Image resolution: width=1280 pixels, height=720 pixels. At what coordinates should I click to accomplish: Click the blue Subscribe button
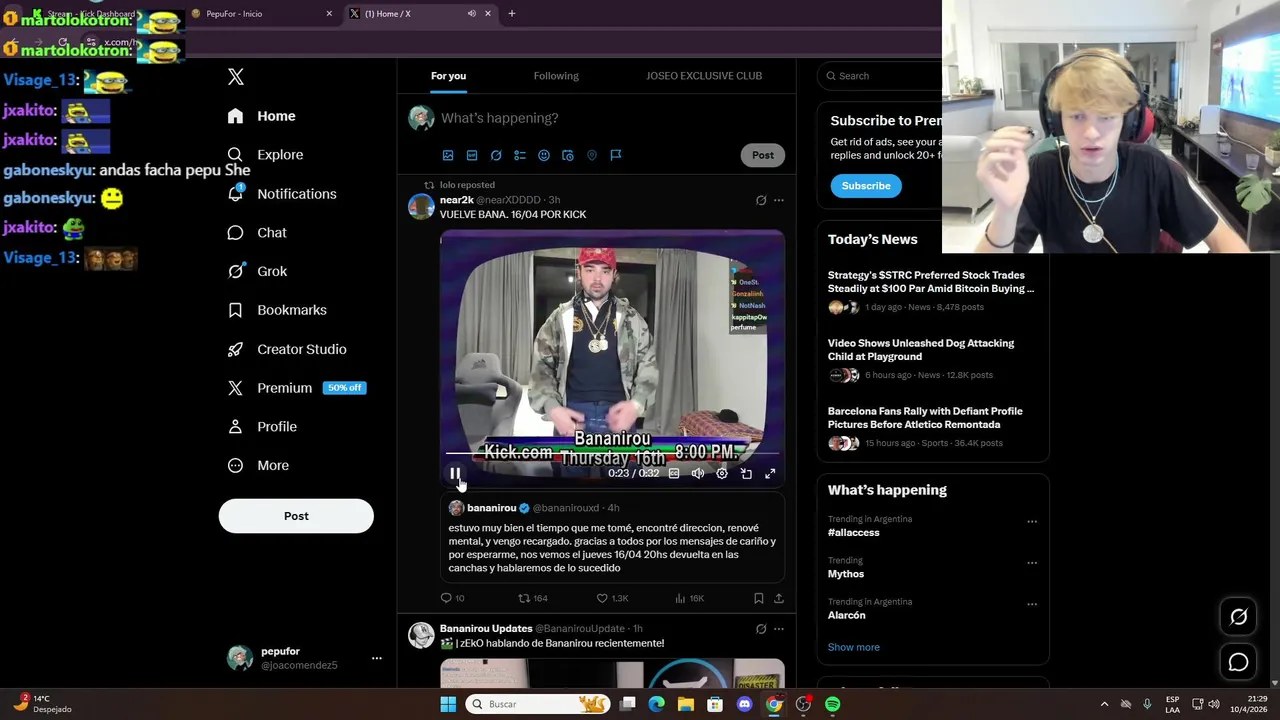click(x=866, y=186)
